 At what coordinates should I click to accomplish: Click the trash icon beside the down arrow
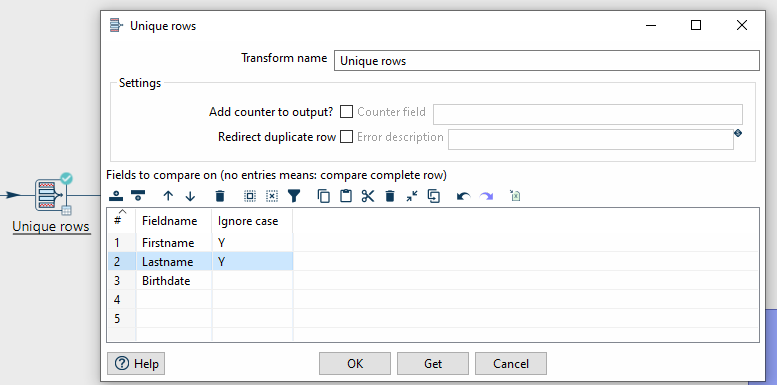click(x=220, y=196)
